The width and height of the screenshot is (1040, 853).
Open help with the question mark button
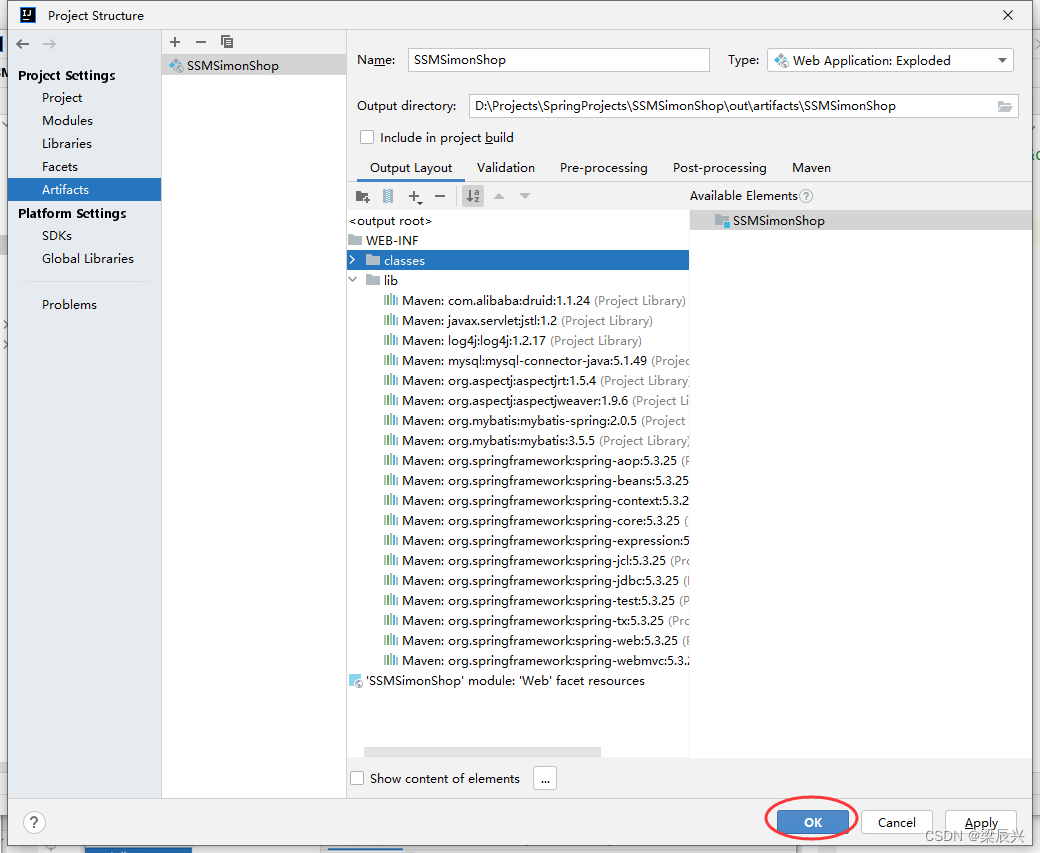click(34, 822)
